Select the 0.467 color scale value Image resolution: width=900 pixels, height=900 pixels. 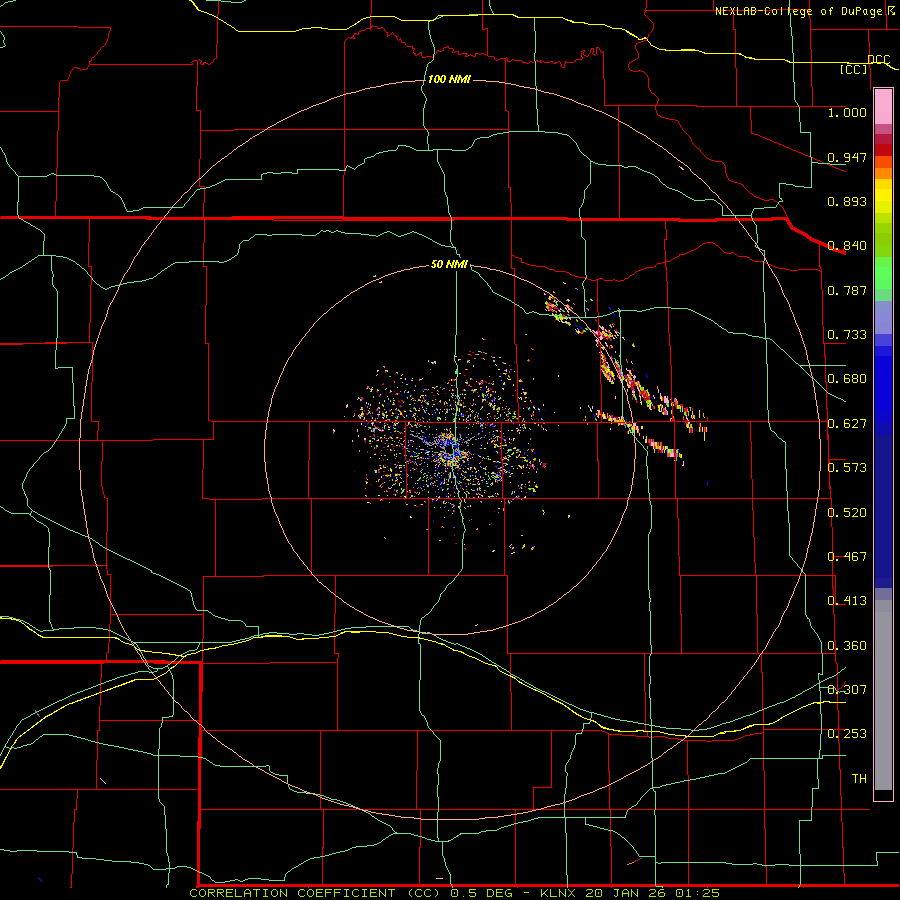click(847, 557)
